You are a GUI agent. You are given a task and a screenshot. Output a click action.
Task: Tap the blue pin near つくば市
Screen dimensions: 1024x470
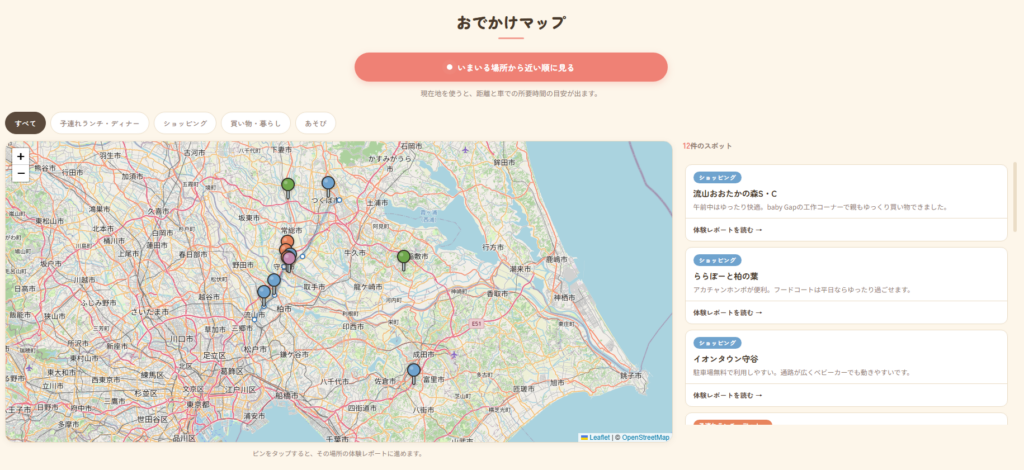(328, 187)
